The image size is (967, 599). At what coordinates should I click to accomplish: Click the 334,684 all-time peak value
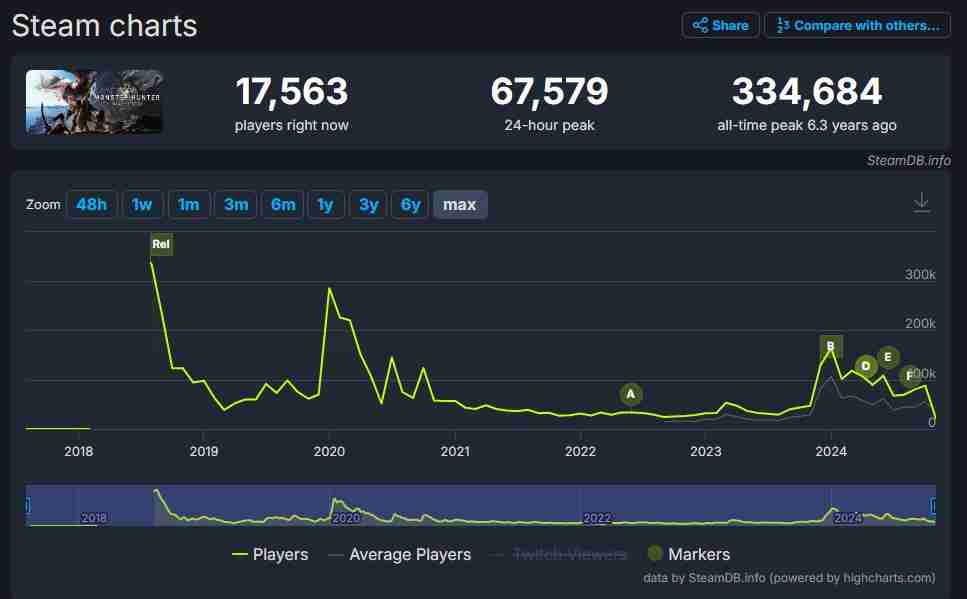coord(807,91)
